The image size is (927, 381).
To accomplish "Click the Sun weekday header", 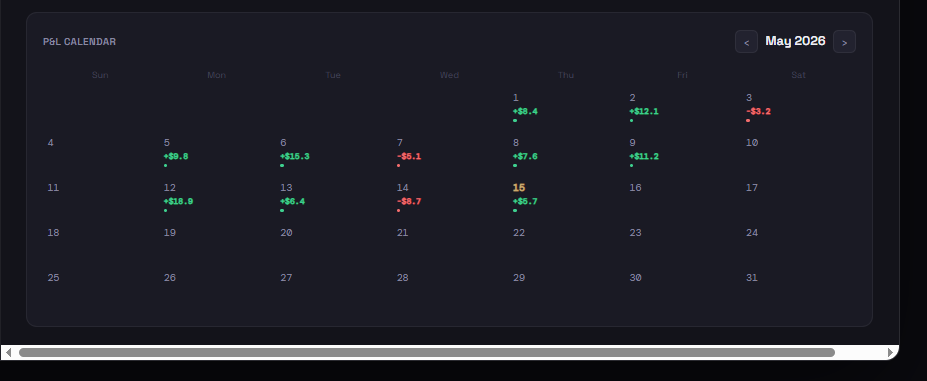I will click(x=100, y=75).
